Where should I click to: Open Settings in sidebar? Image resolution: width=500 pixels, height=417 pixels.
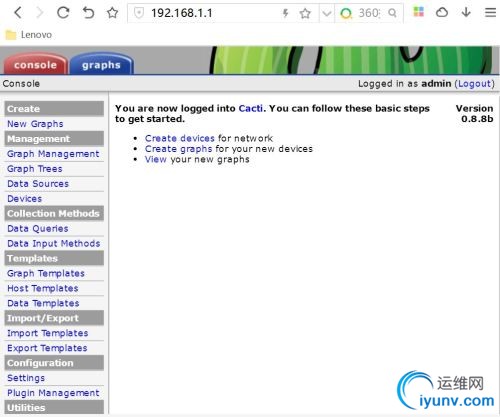pyautogui.click(x=26, y=378)
